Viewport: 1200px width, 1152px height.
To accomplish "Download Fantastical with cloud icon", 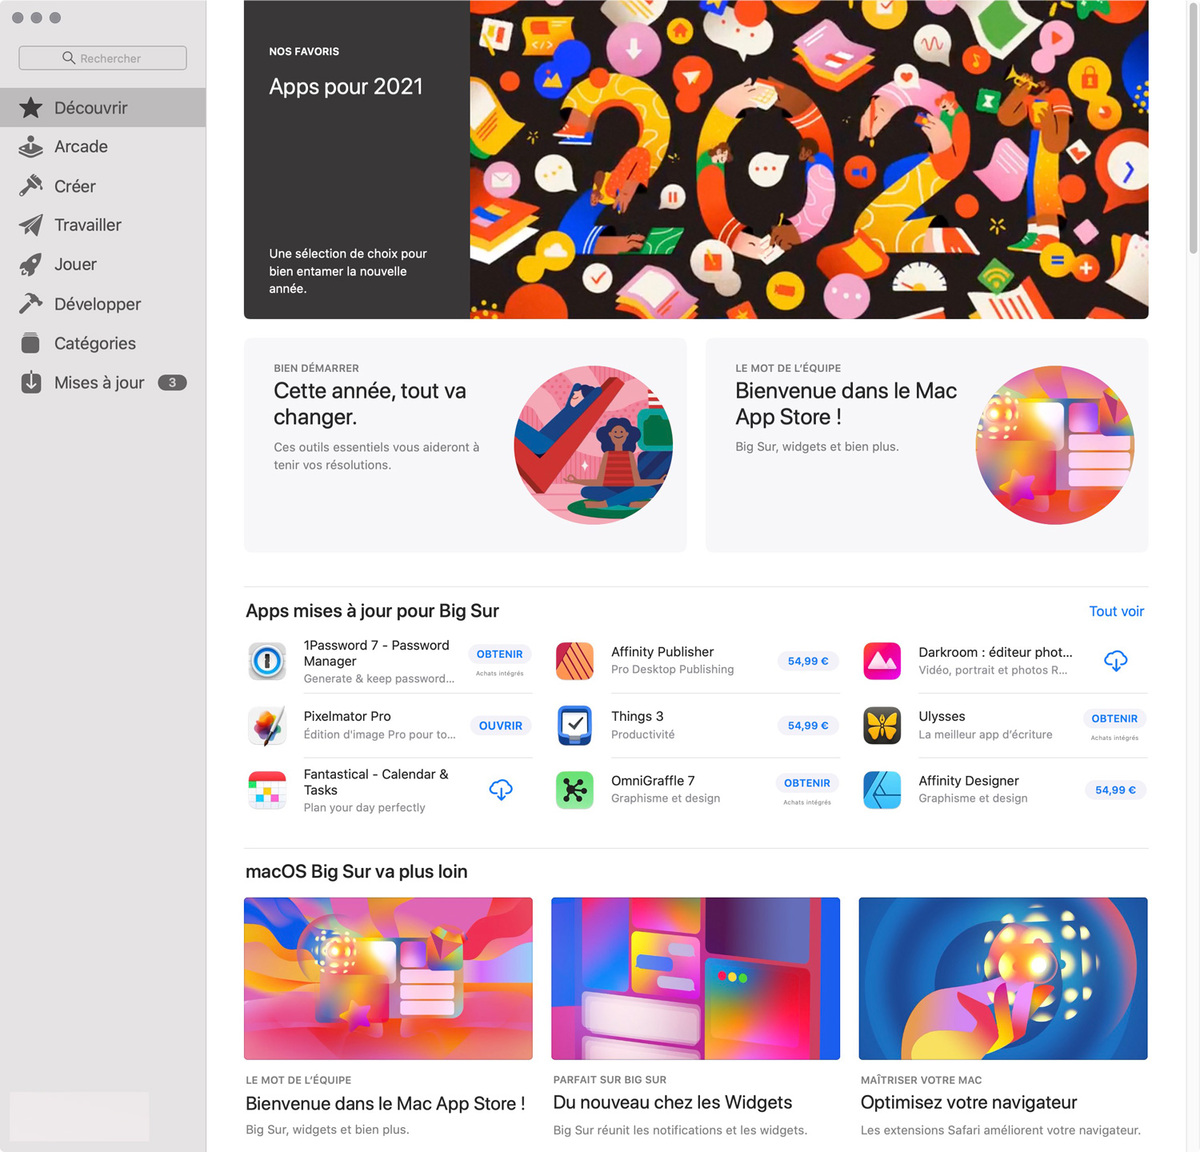I will click(501, 790).
